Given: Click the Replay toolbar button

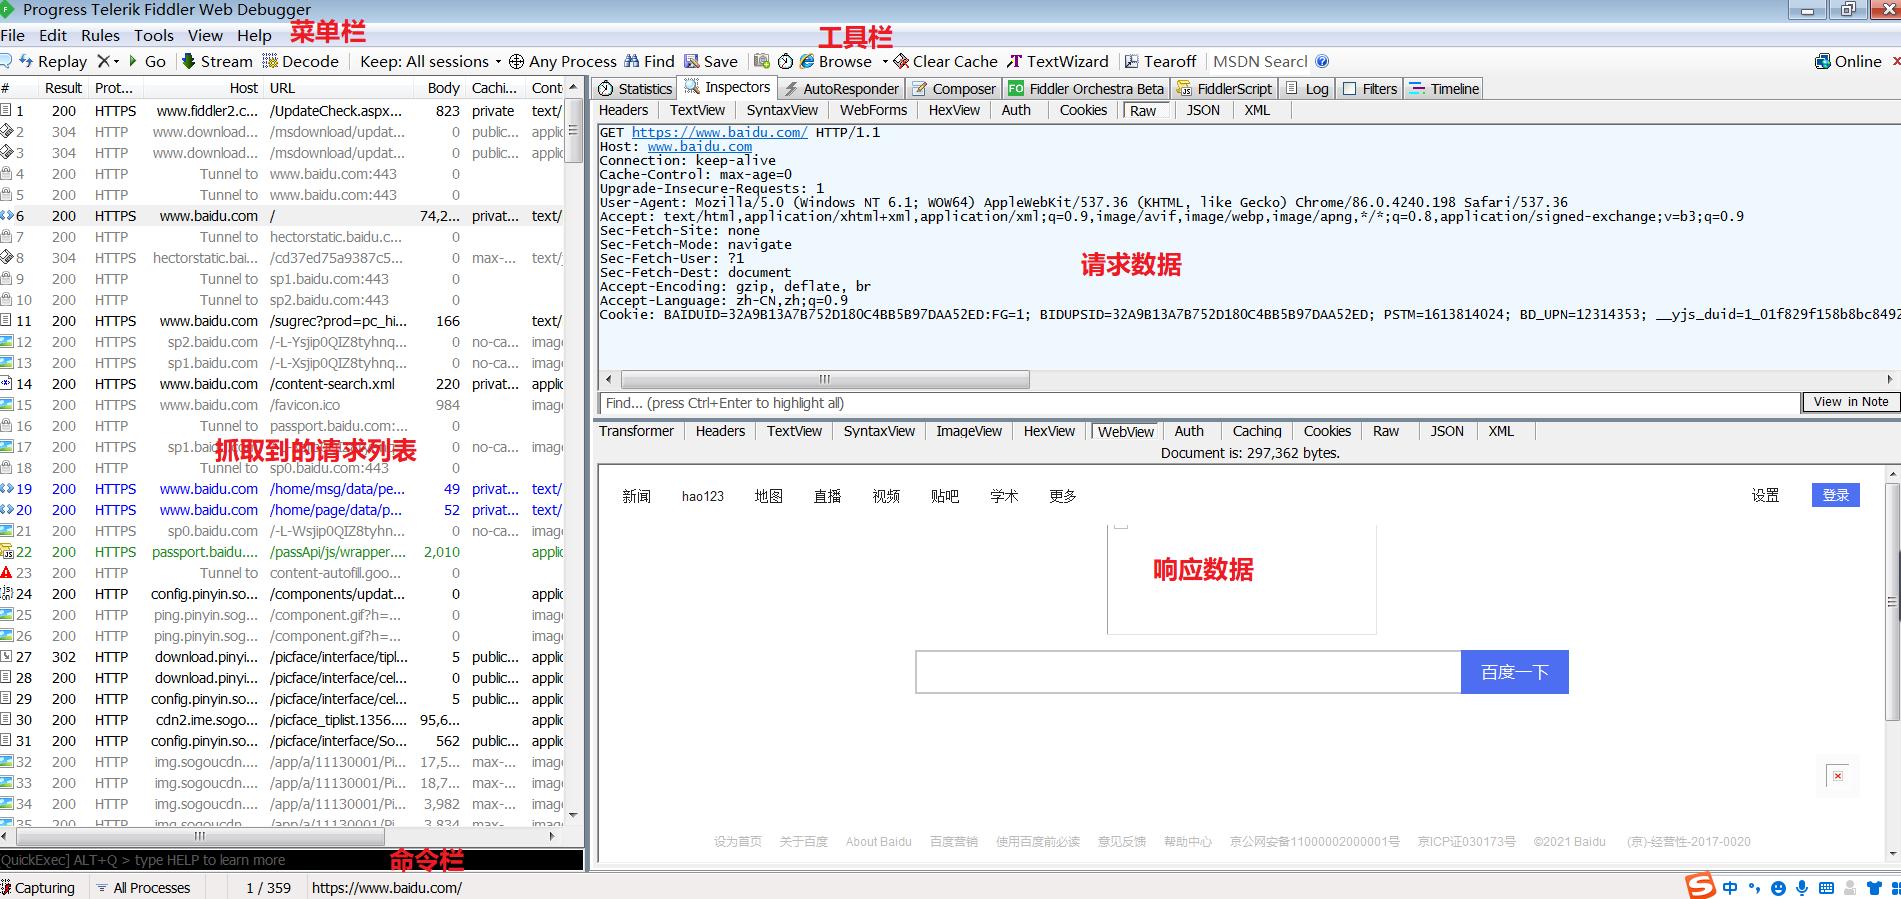Looking at the screenshot, I should [53, 61].
